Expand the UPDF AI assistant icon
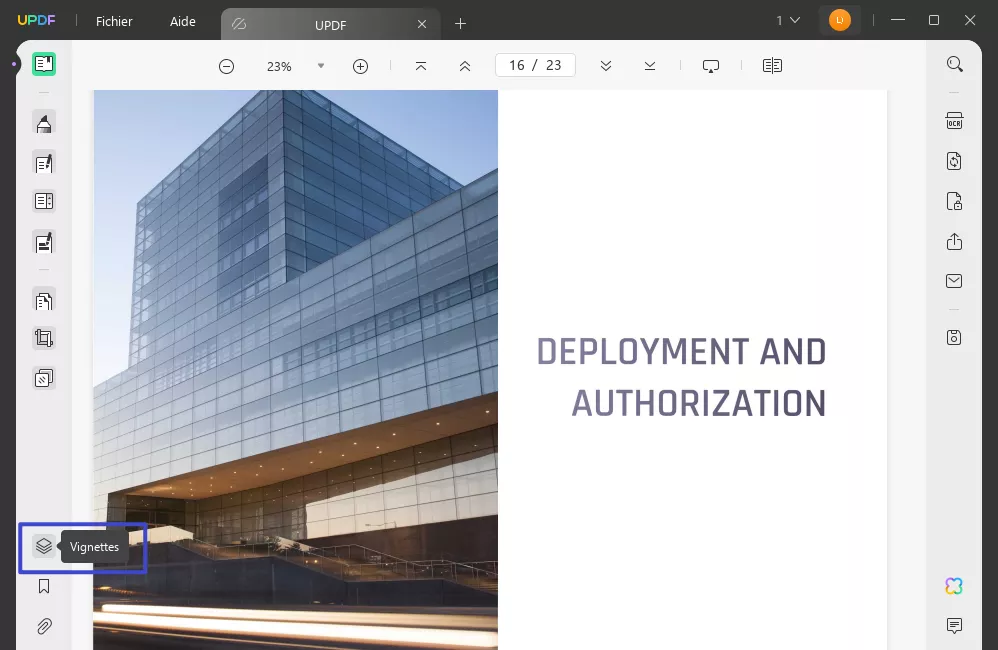 (x=954, y=586)
